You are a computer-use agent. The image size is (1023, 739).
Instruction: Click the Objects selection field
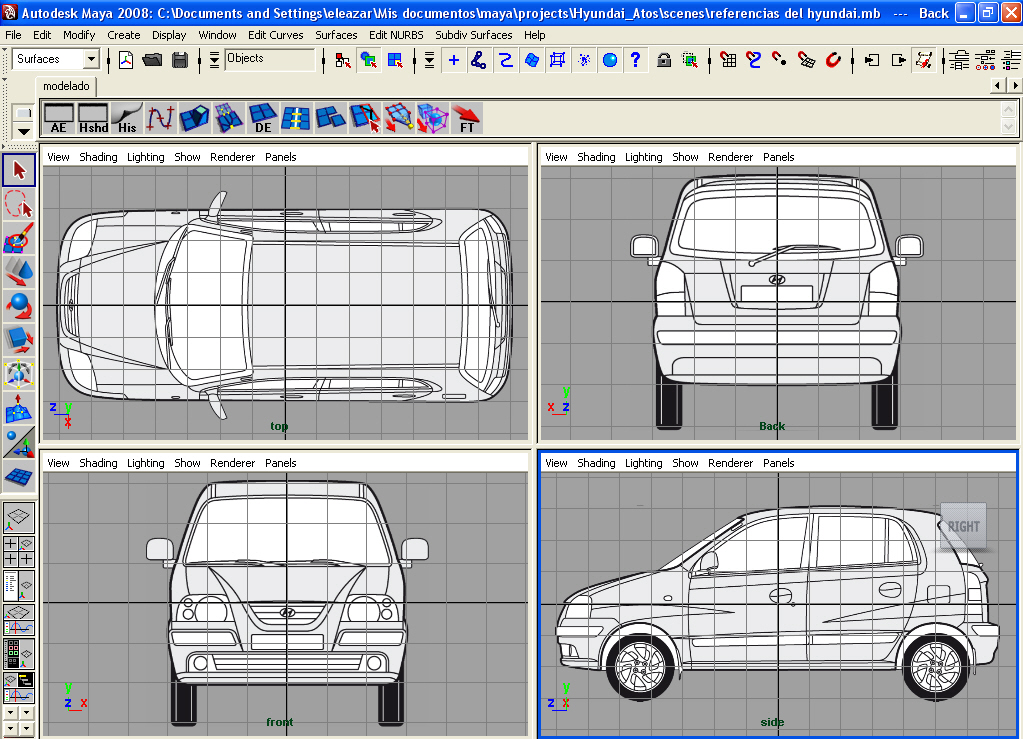(x=269, y=59)
